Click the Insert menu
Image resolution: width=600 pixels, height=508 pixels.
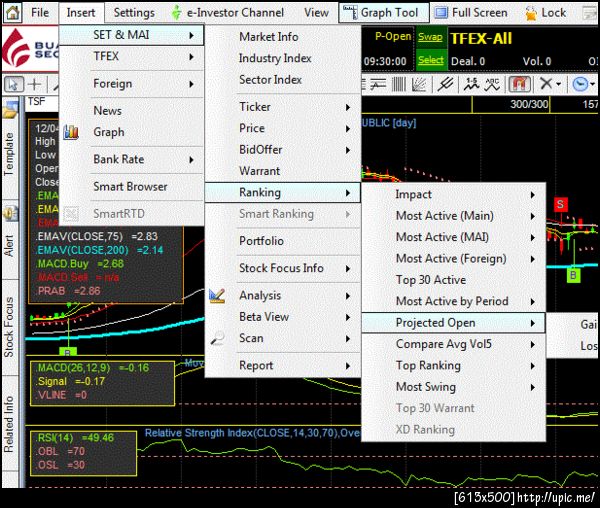[81, 13]
